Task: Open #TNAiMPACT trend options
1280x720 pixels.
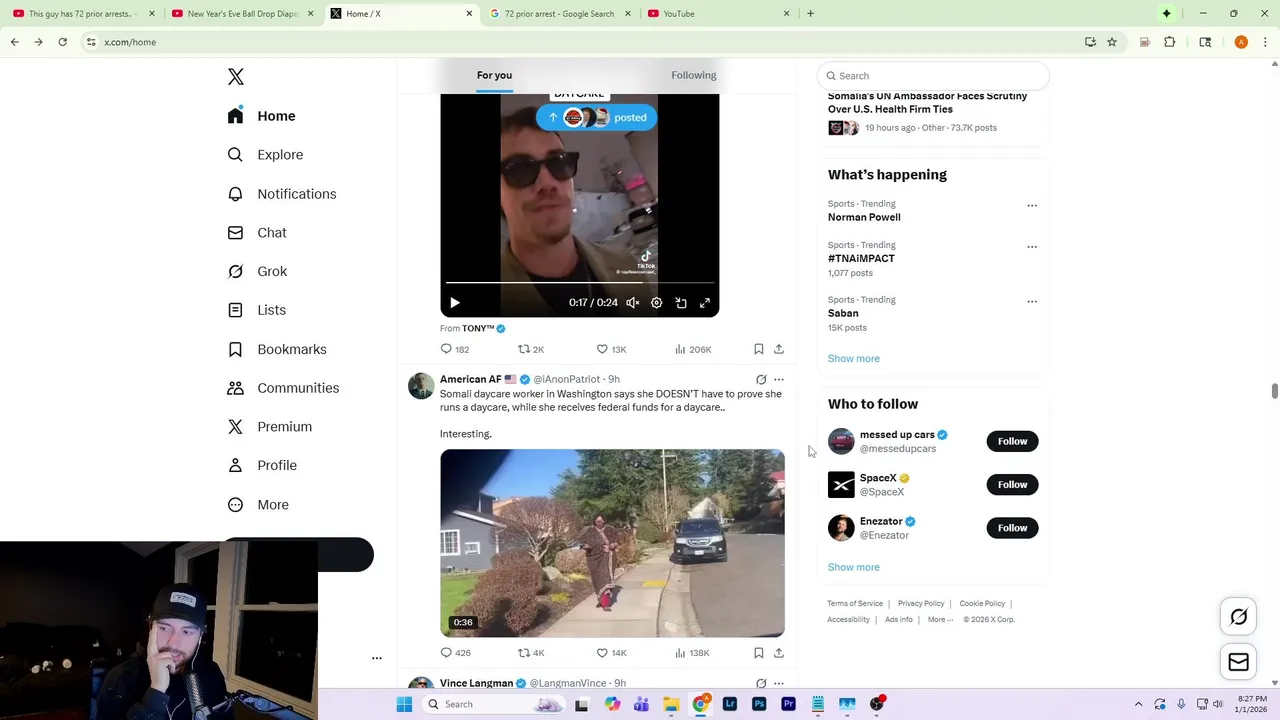Action: (x=1032, y=247)
